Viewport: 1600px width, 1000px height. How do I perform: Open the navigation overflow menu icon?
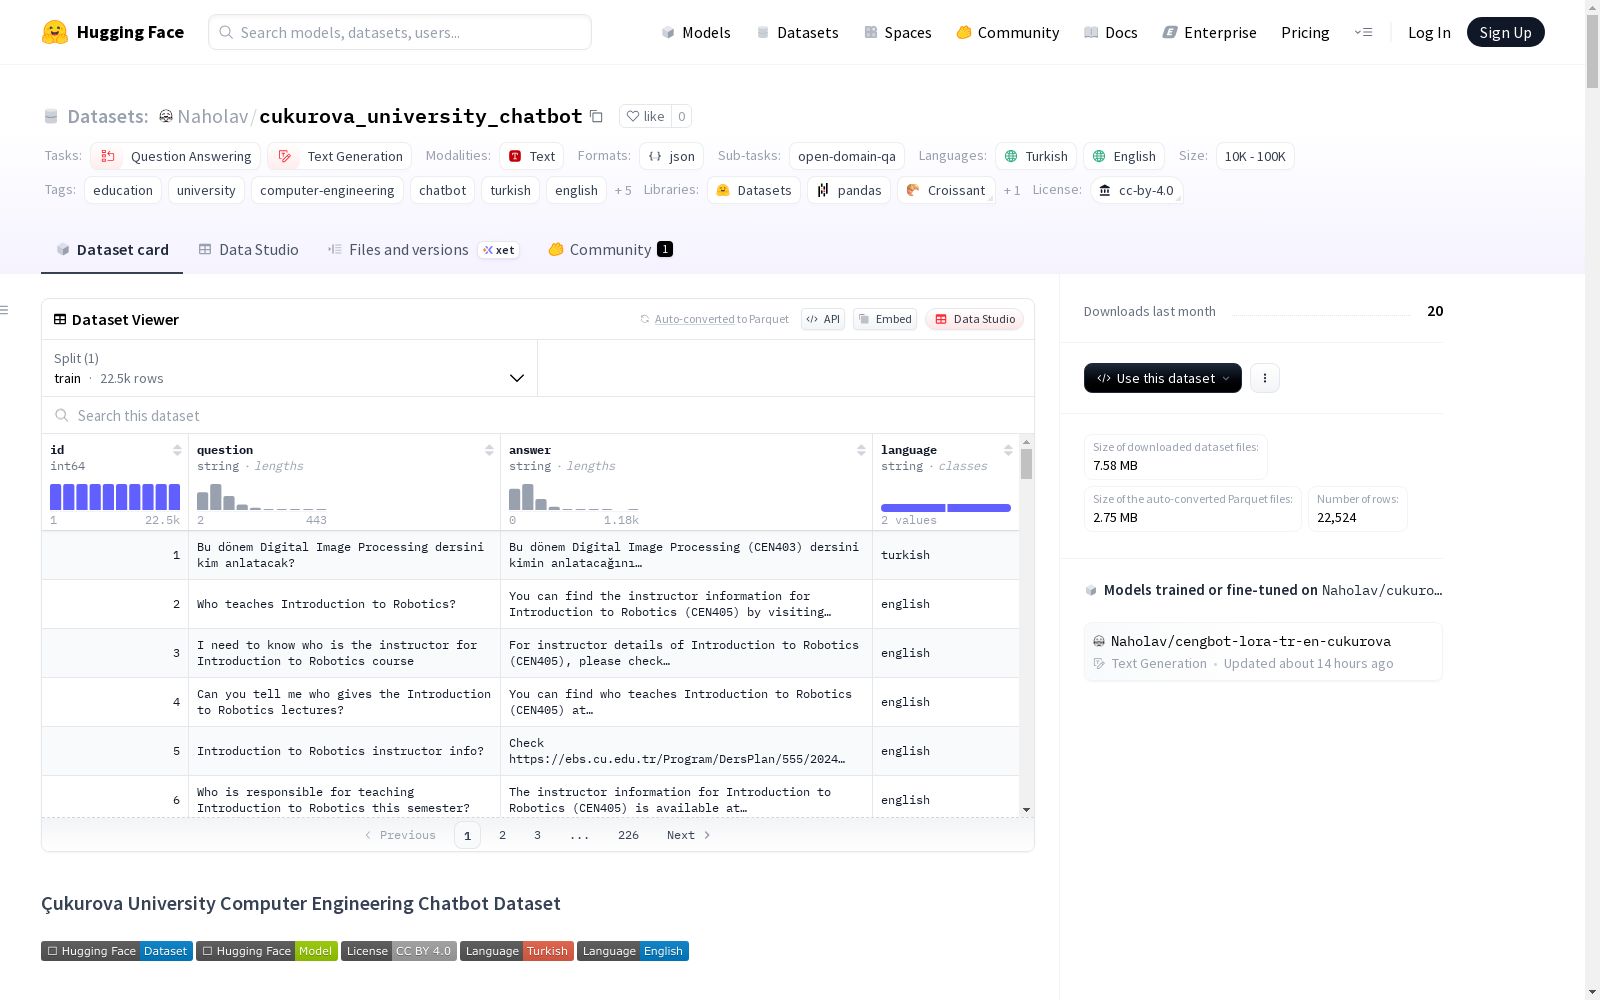[x=1363, y=32]
